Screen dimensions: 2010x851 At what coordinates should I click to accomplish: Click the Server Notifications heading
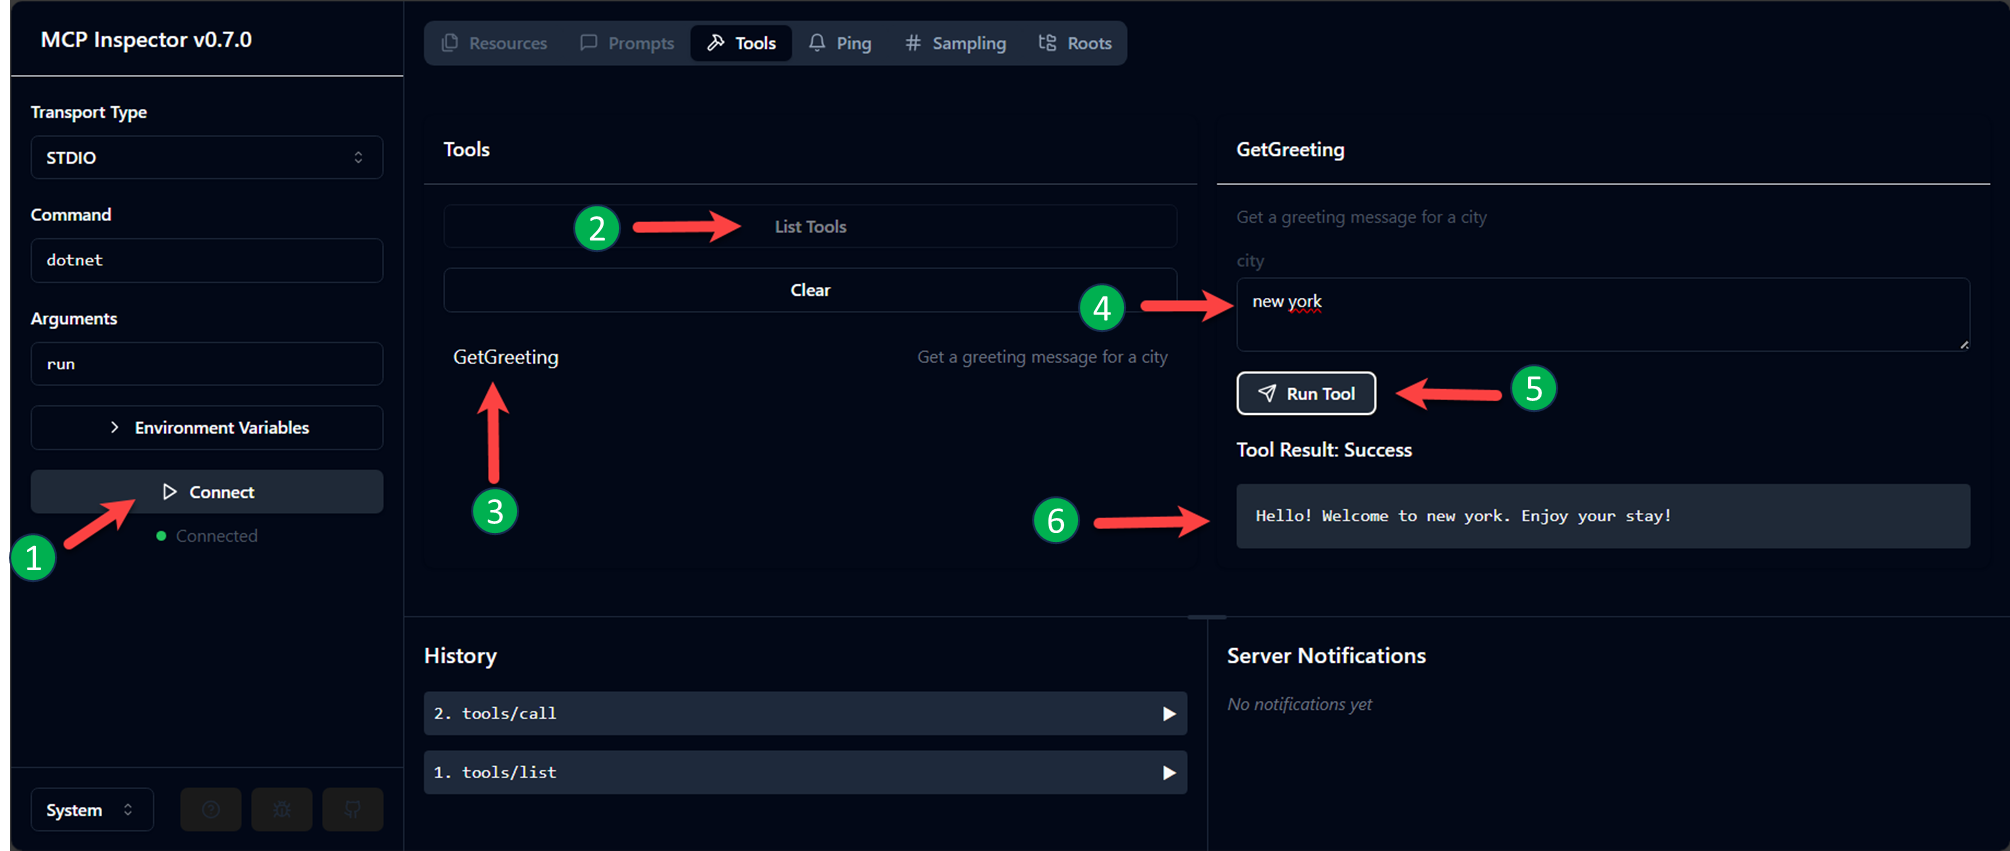1326,656
